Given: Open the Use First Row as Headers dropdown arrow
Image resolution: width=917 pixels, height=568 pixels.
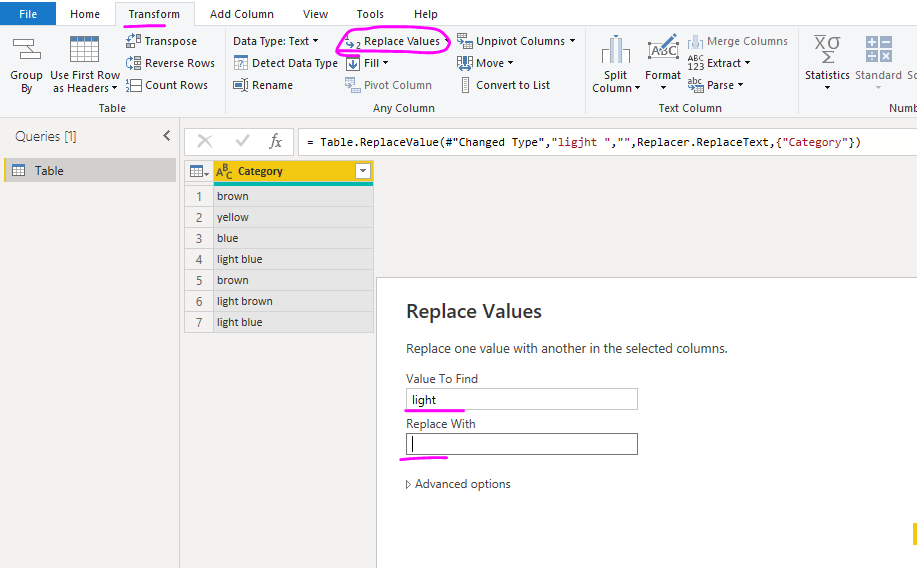Looking at the screenshot, I should pyautogui.click(x=114, y=88).
